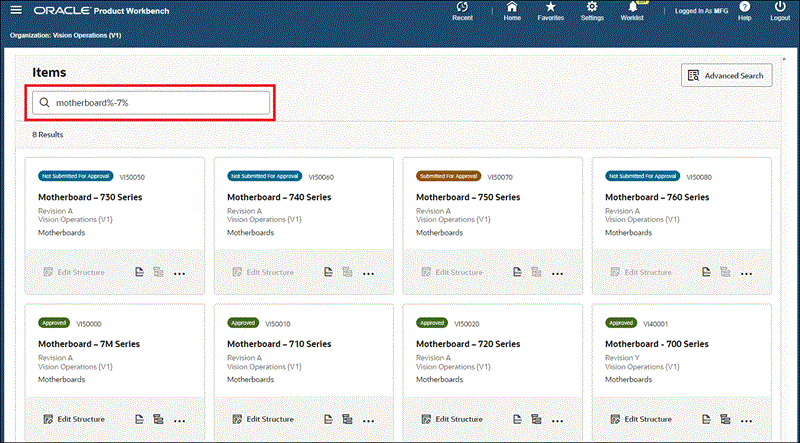Viewport: 800px width, 443px height.
Task: Open more options on 750 Series card
Action: pyautogui.click(x=557, y=274)
